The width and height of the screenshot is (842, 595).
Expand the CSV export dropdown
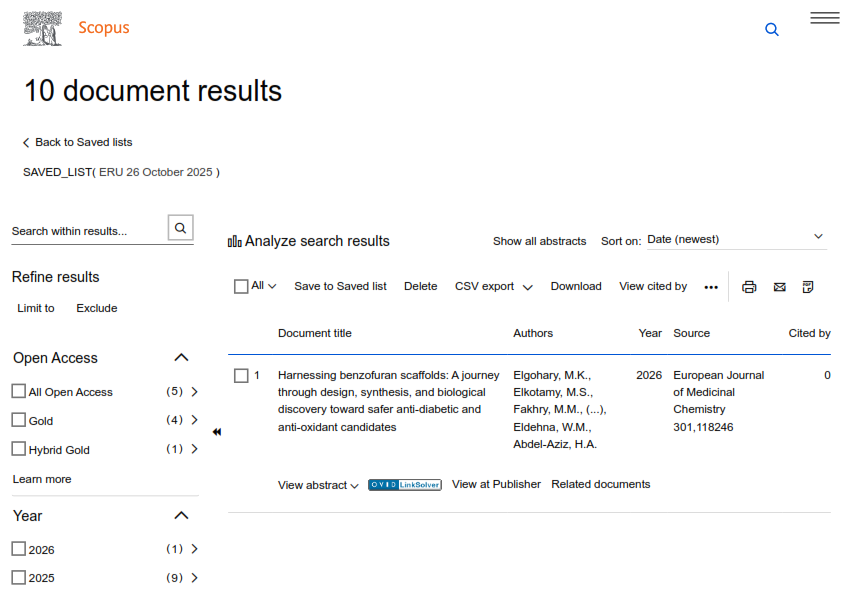(x=493, y=287)
